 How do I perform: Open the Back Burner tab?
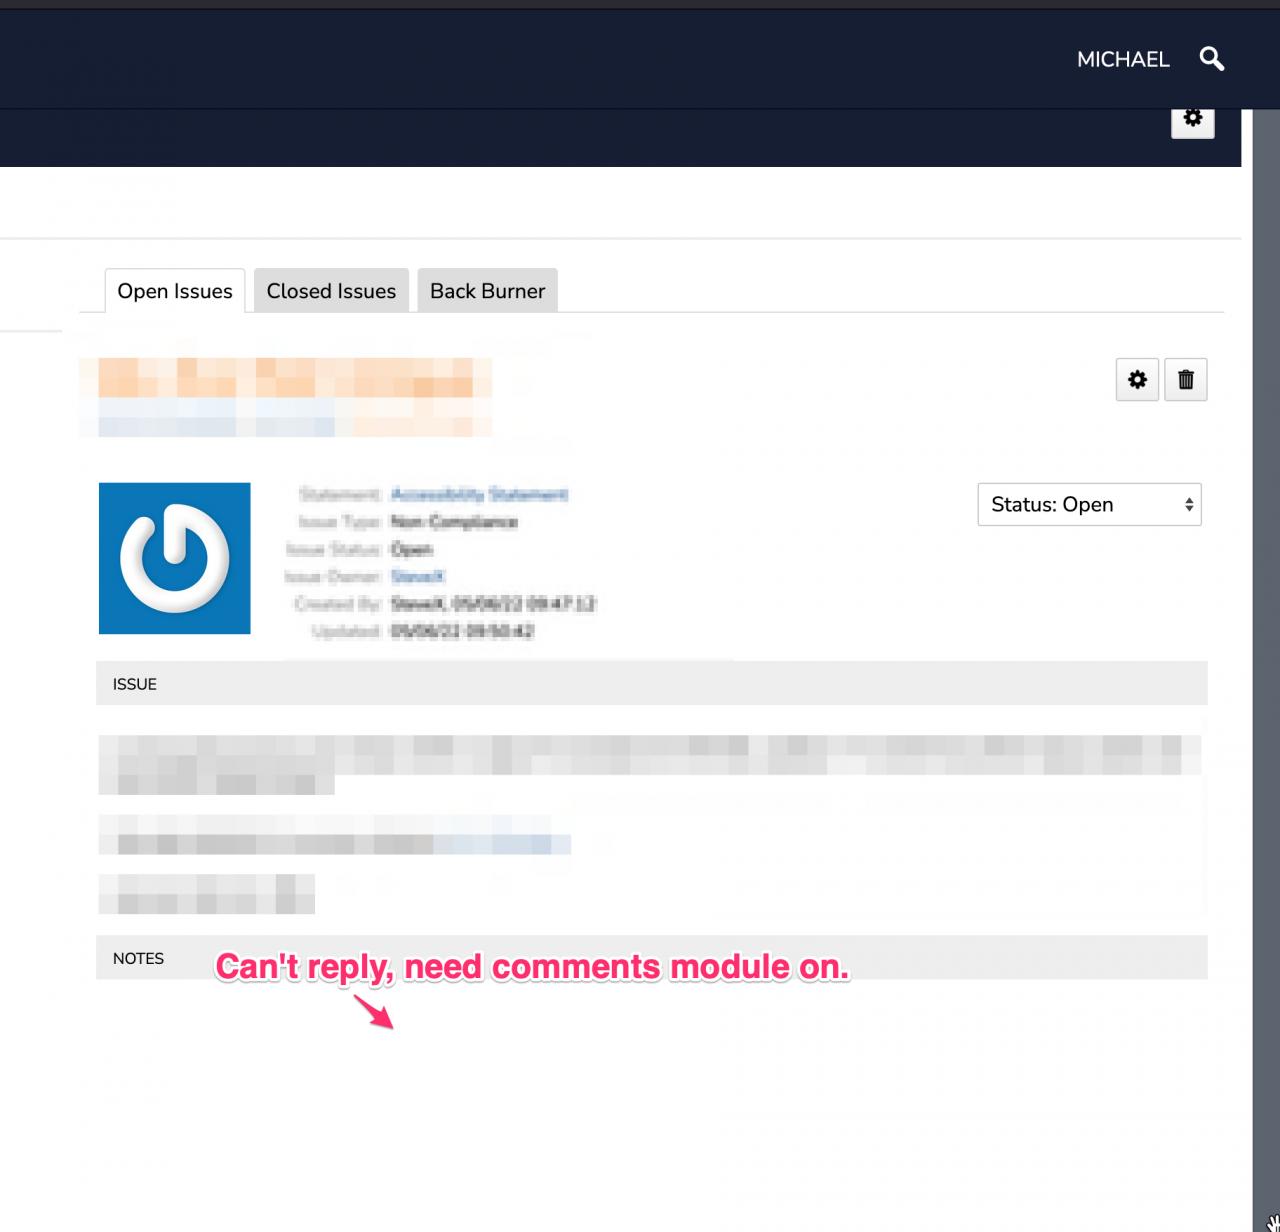pyautogui.click(x=487, y=291)
